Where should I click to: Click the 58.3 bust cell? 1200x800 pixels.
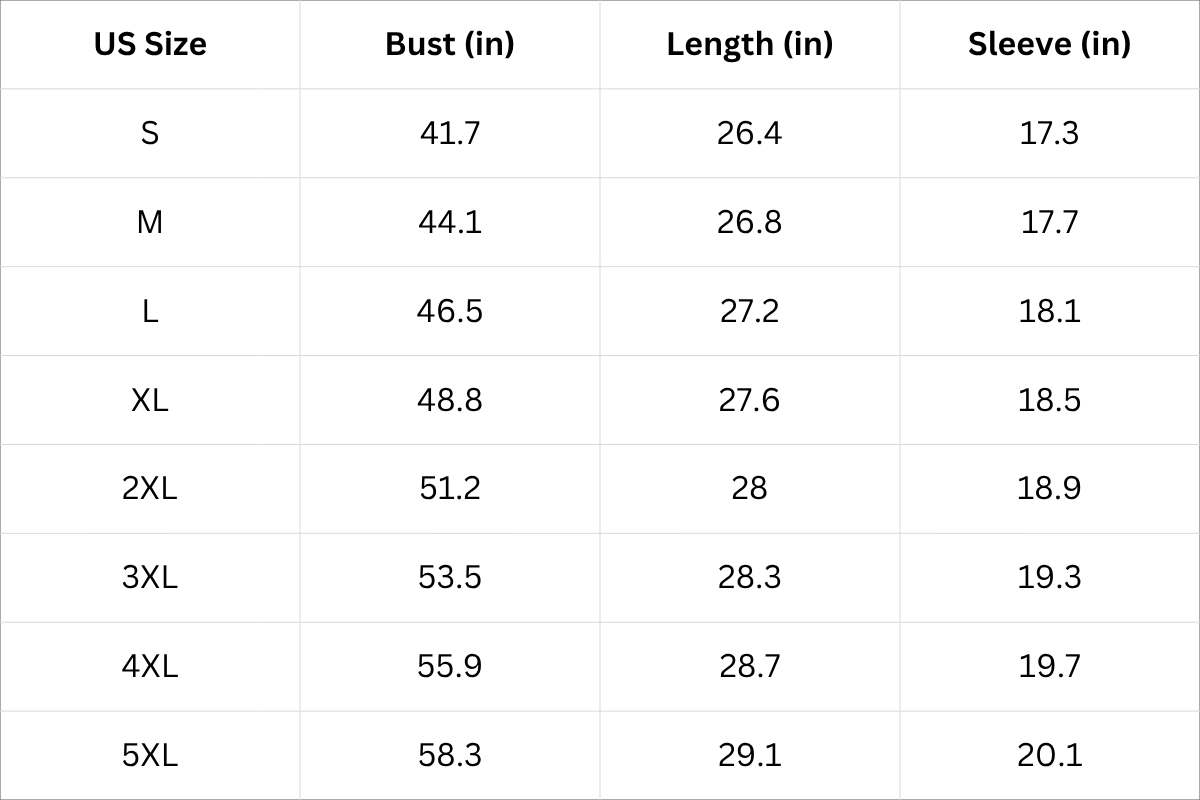[x=449, y=755]
